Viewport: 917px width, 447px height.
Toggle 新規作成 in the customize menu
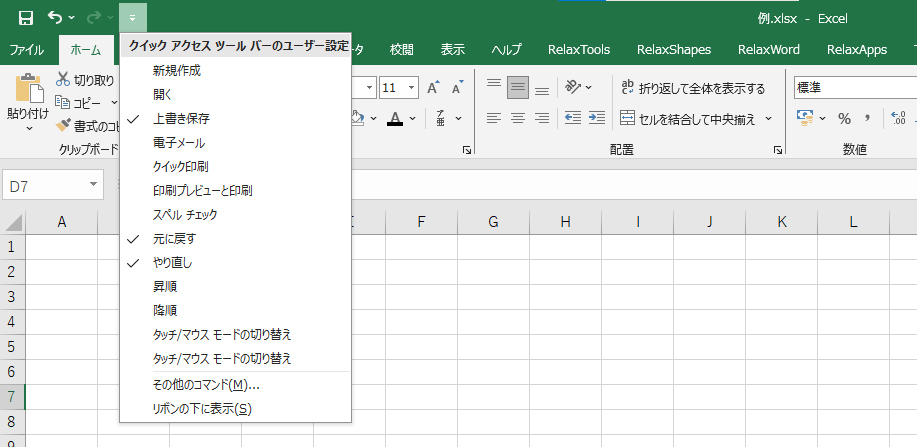pyautogui.click(x=235, y=71)
